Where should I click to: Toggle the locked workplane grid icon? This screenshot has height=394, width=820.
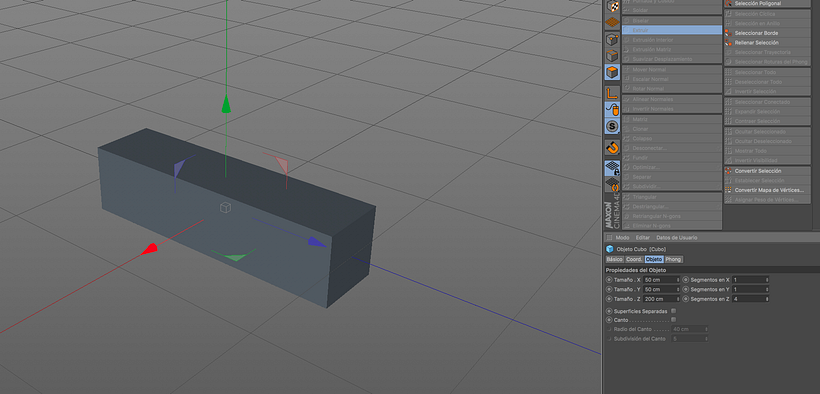coord(612,168)
